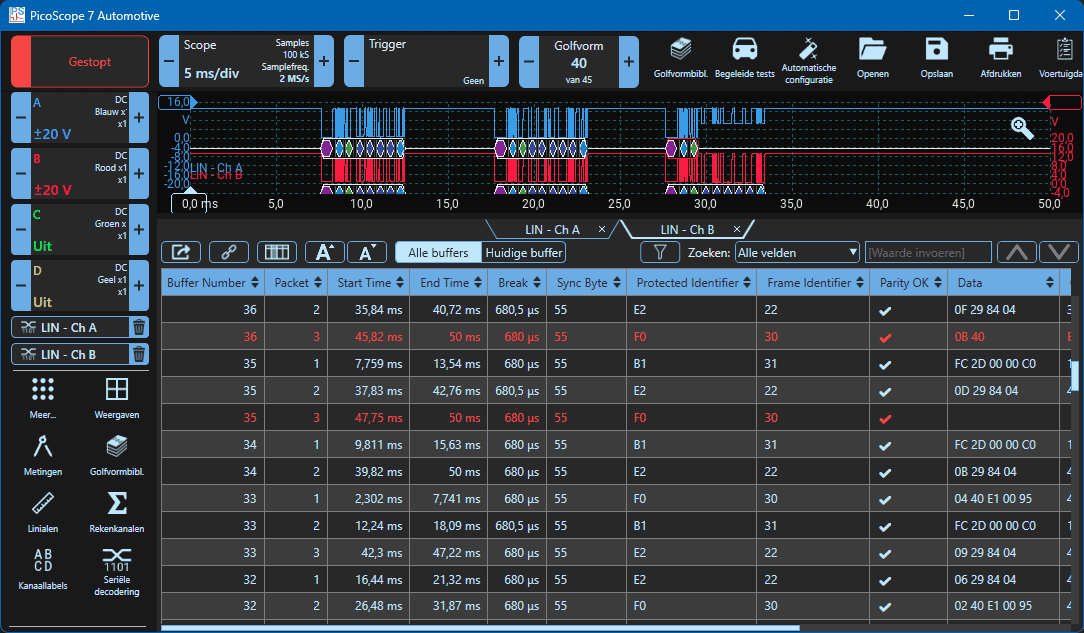Open Seriële decodering tool
Image resolution: width=1084 pixels, height=633 pixels.
click(x=116, y=571)
